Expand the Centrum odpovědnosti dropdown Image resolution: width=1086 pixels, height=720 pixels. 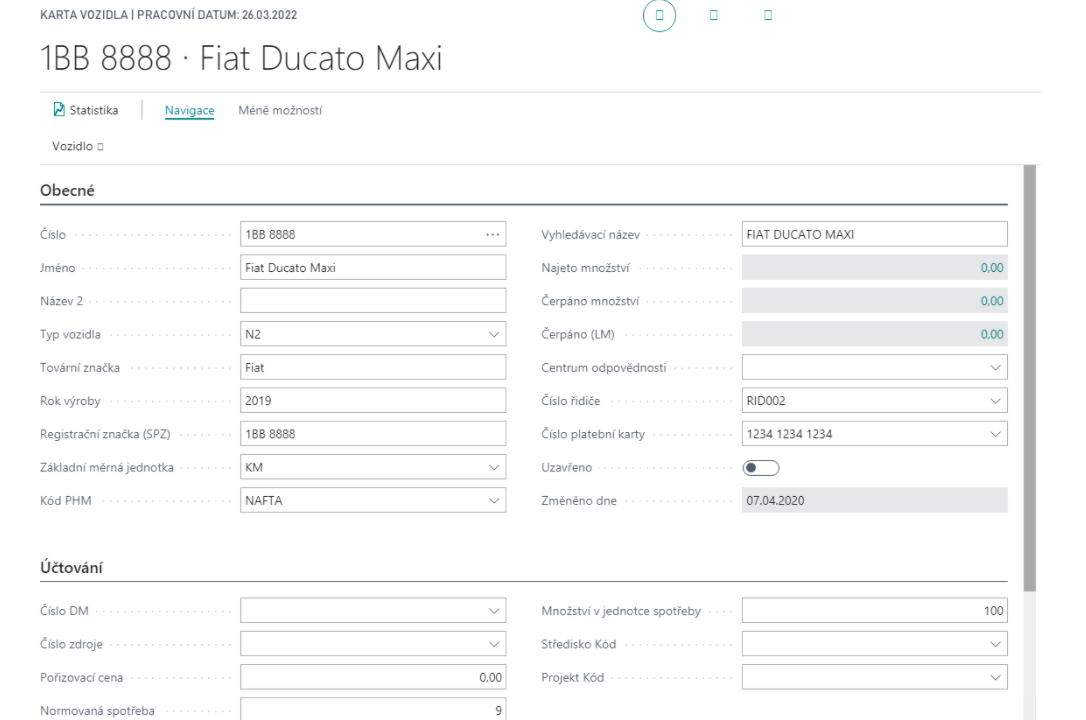(993, 368)
